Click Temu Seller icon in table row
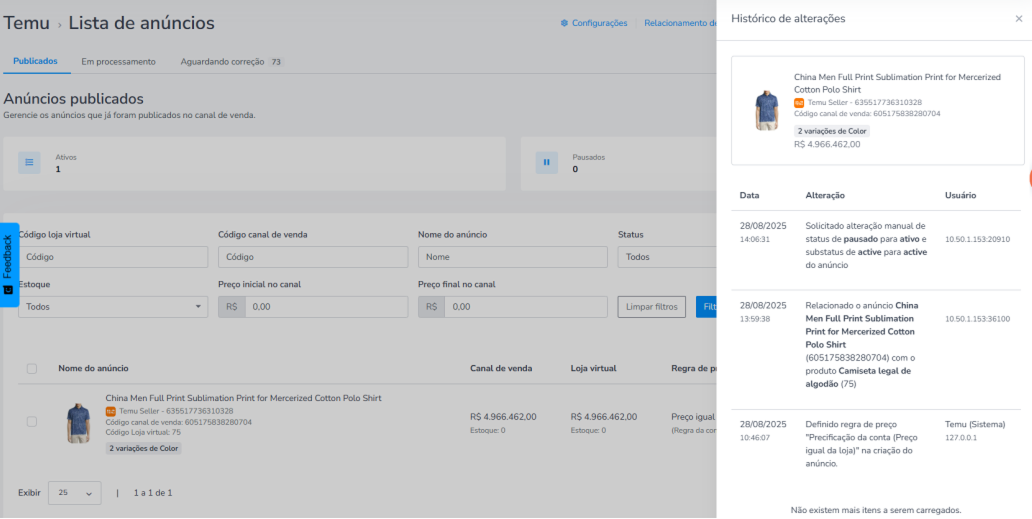Viewport: 1032px width, 519px height. pos(111,411)
